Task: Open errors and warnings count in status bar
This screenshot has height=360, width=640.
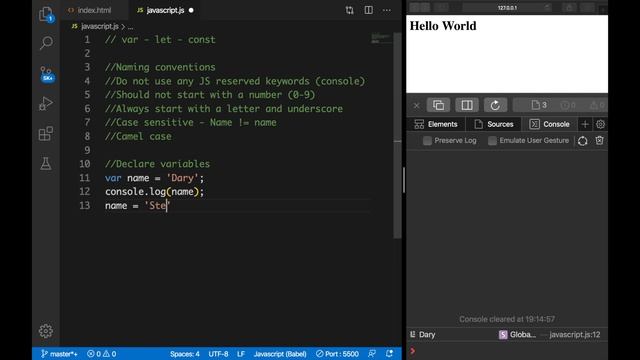Action: tap(102, 354)
